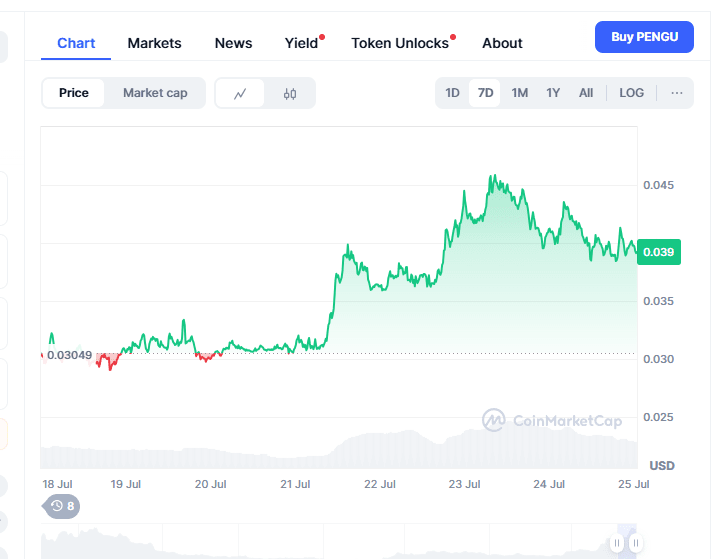Toggle the Price view

[74, 93]
